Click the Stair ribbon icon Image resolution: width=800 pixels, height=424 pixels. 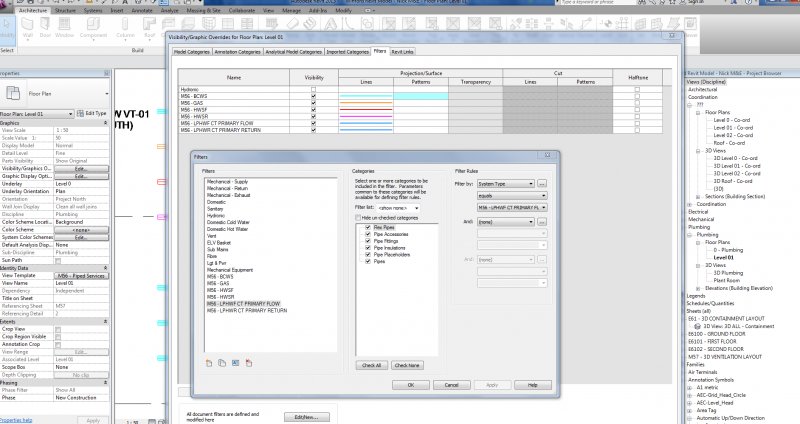310,23
